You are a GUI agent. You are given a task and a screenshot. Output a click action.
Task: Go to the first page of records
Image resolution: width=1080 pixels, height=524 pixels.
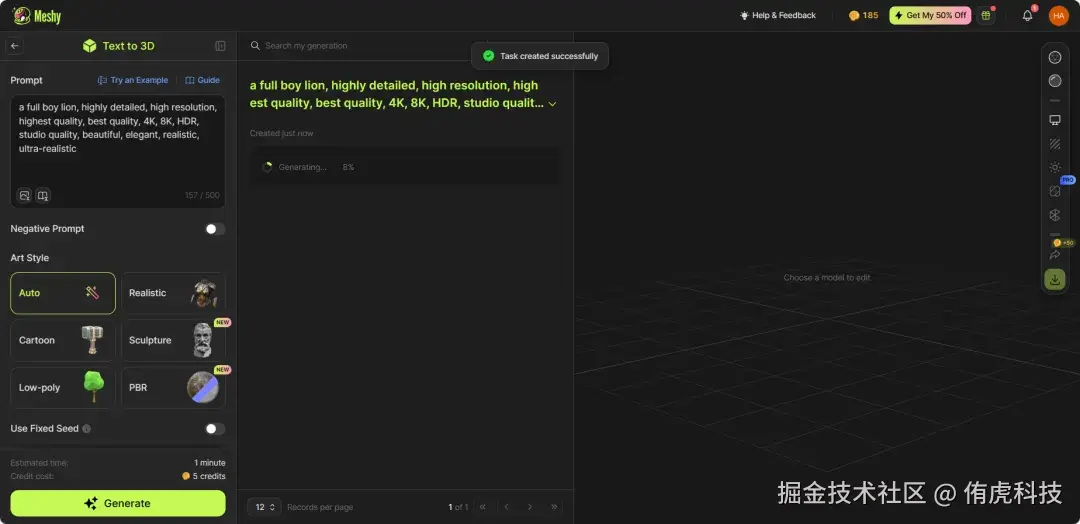pos(483,507)
